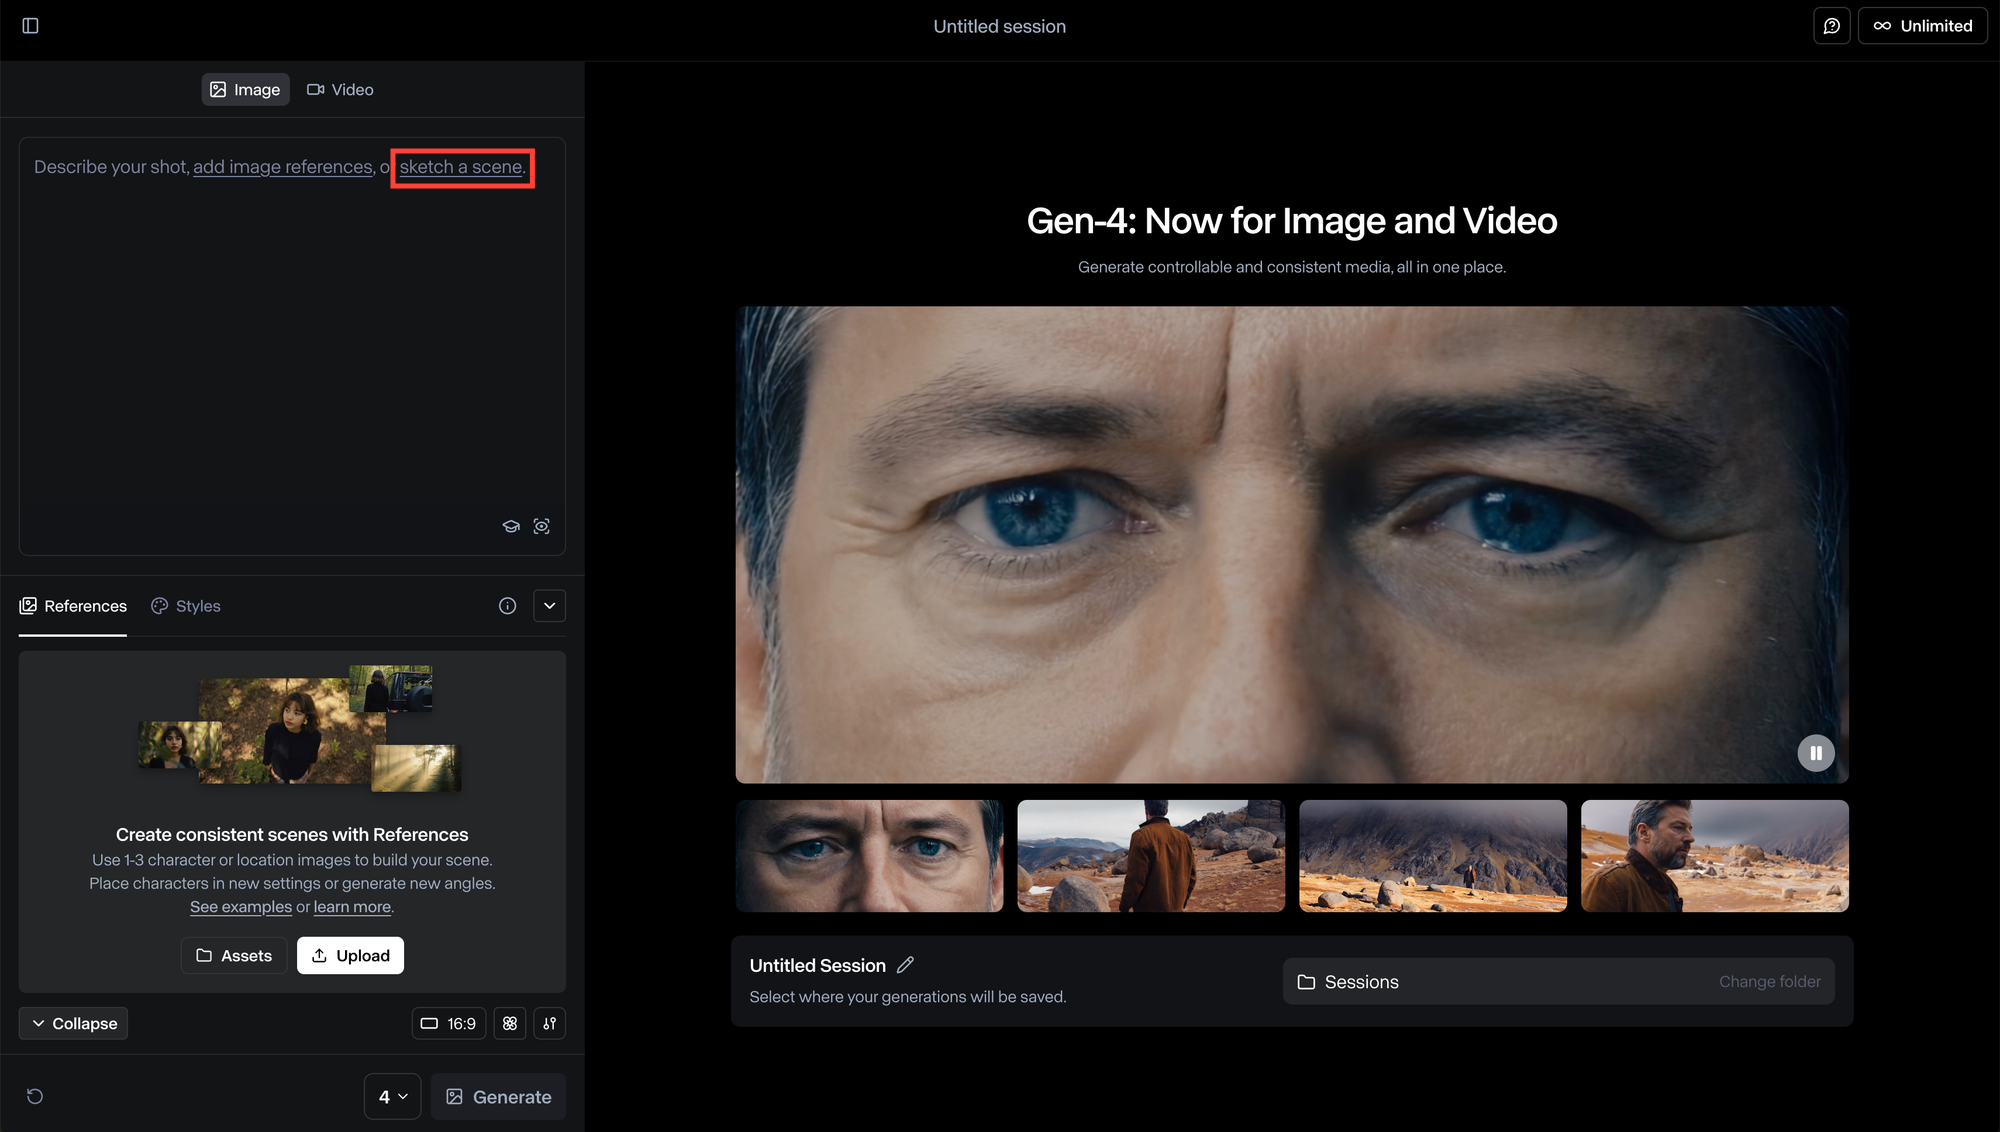Open the adjustments sliders icon

point(550,1023)
